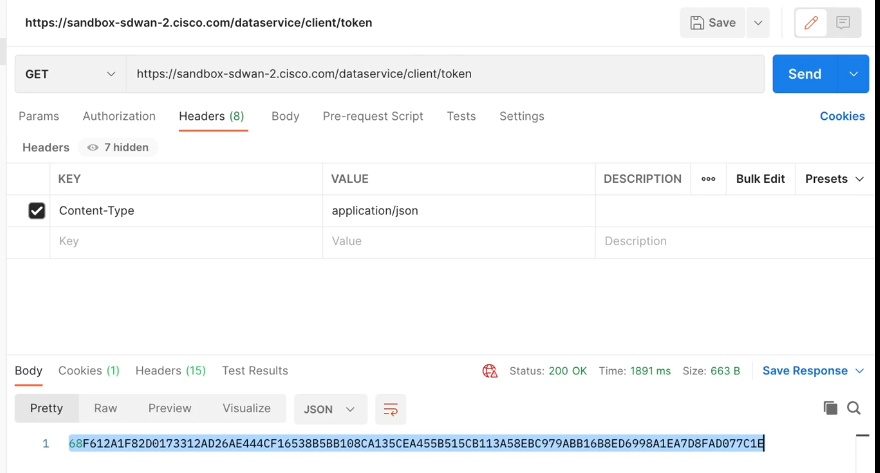Click the request title URL text
The image size is (880, 473).
coord(199,23)
